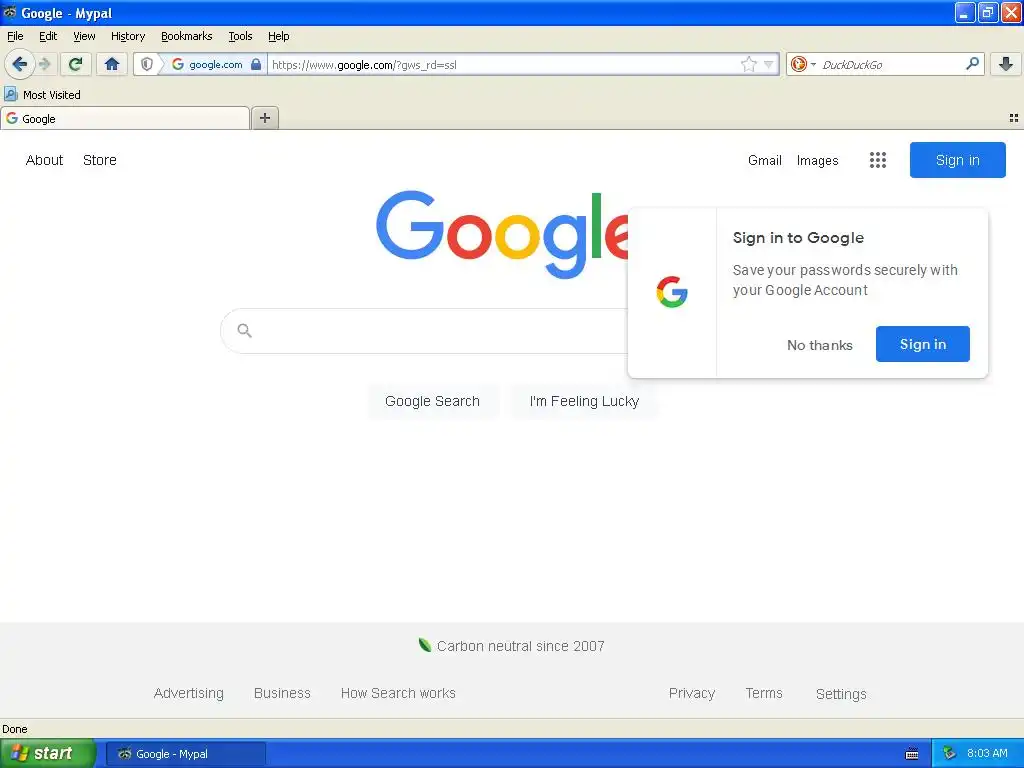1024x768 pixels.
Task: Open the Google apps grid
Action: (878, 160)
